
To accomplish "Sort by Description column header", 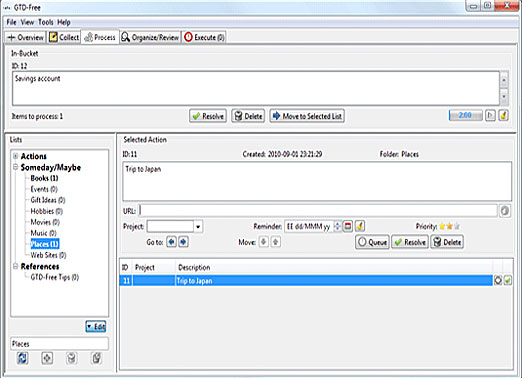I will 334,267.
